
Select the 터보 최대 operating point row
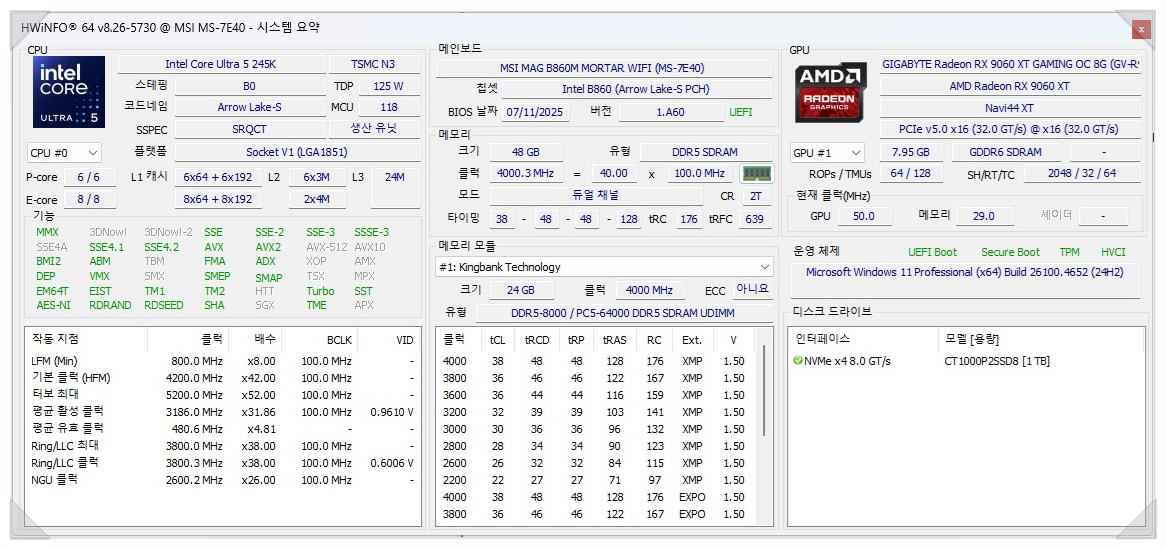(x=222, y=395)
